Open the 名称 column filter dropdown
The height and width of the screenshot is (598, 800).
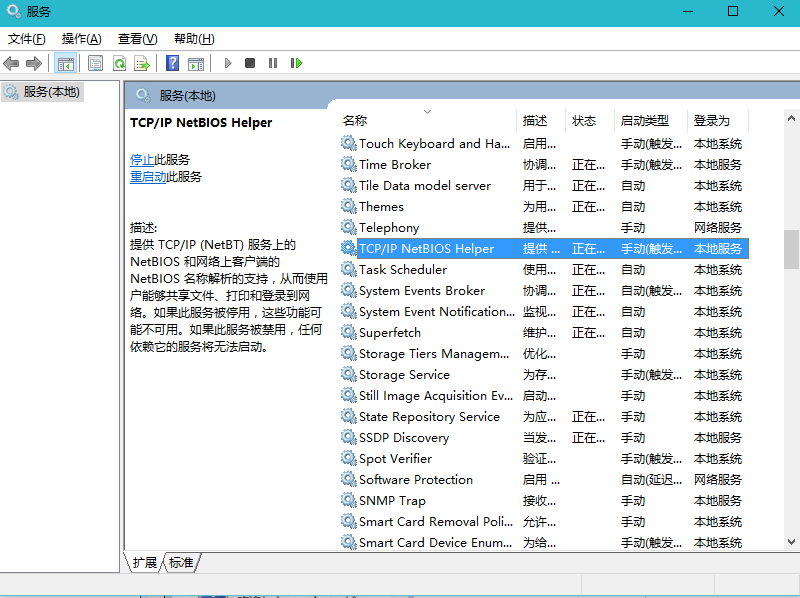tap(428, 112)
